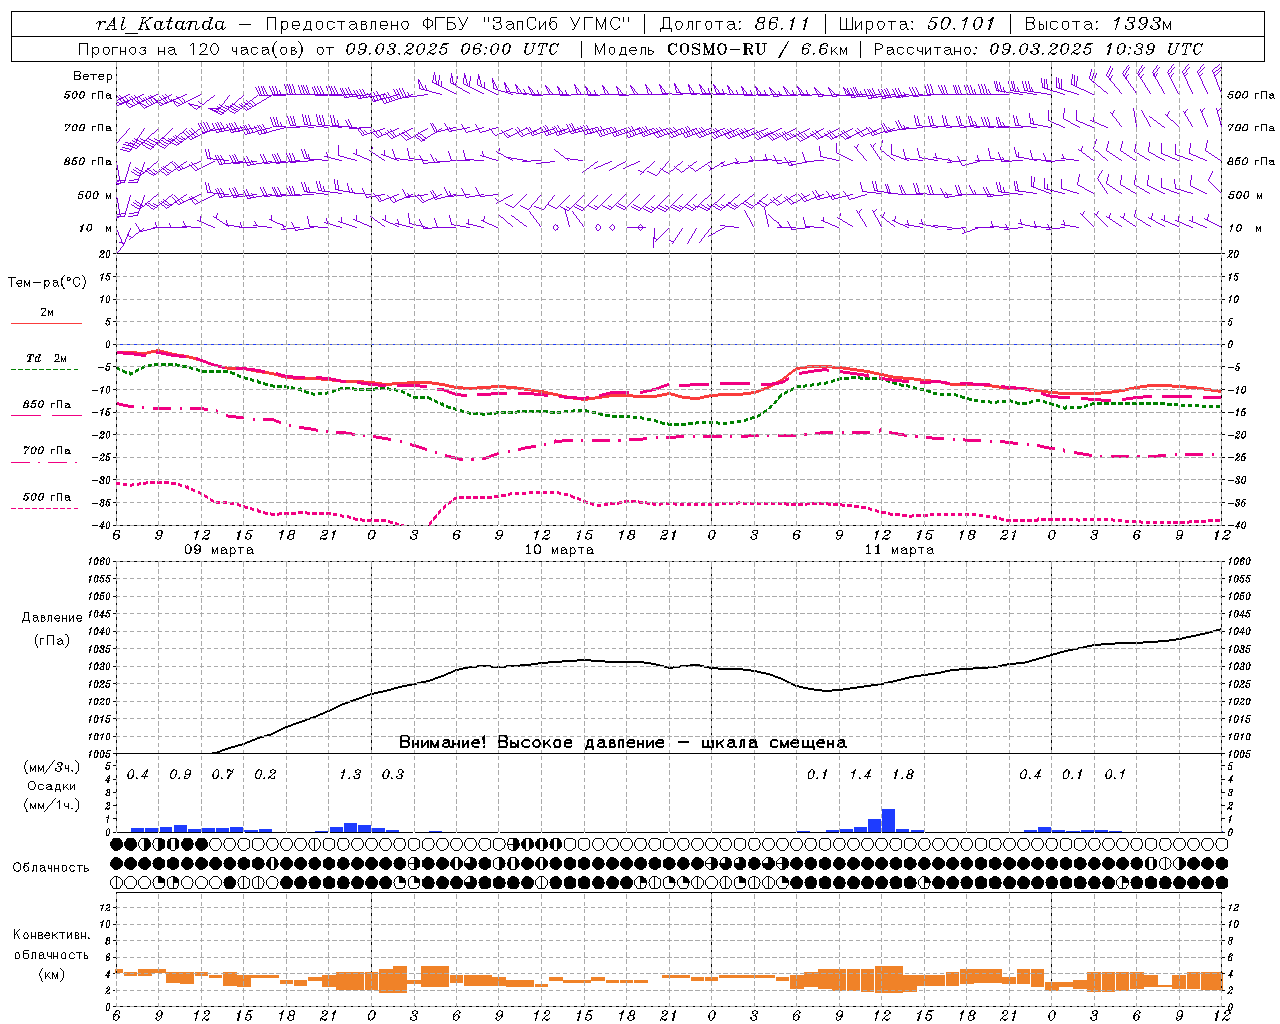Click the Конвективн. облачность (км) label
The width and height of the screenshot is (1280, 1024).
pyautogui.click(x=51, y=954)
